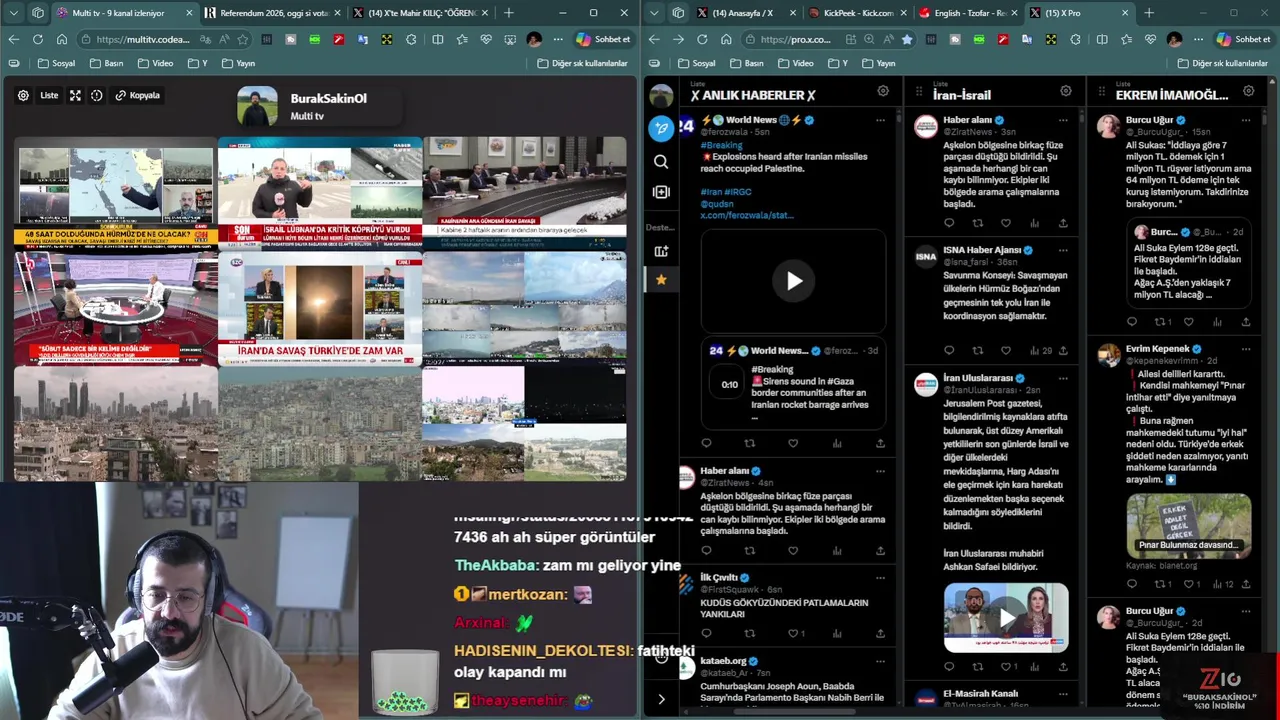Viewport: 1280px width, 720px height.
Task: Open profile avatar at top of X Pro sidebar
Action: [x=661, y=96]
